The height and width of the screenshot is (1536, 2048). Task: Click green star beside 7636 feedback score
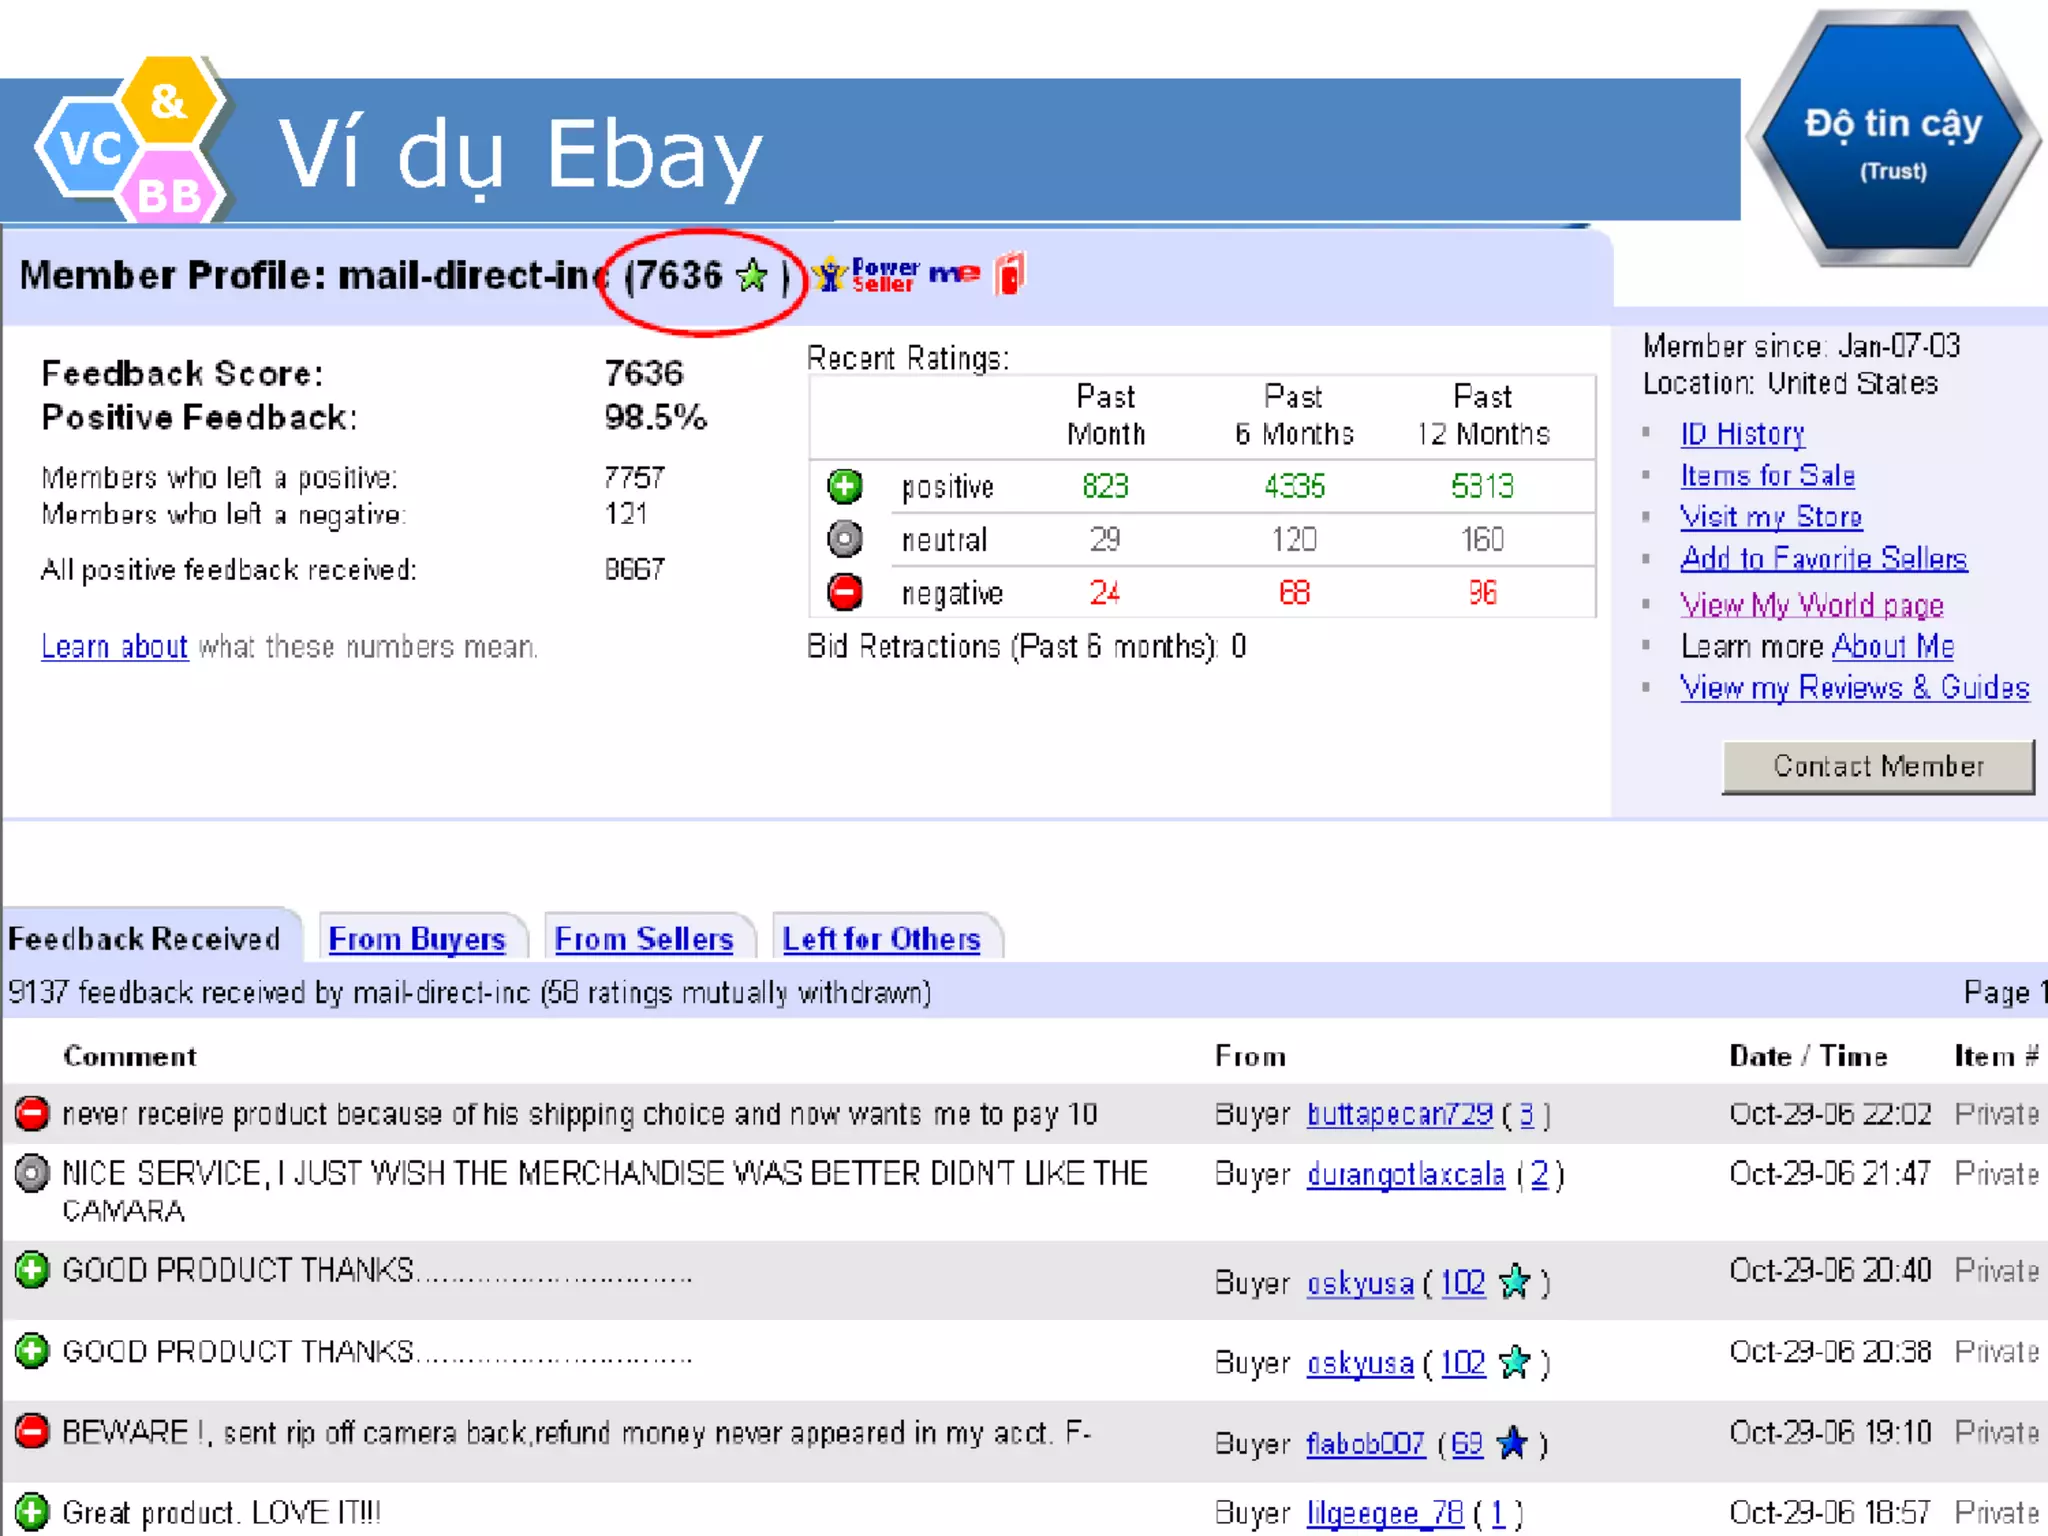(x=752, y=276)
